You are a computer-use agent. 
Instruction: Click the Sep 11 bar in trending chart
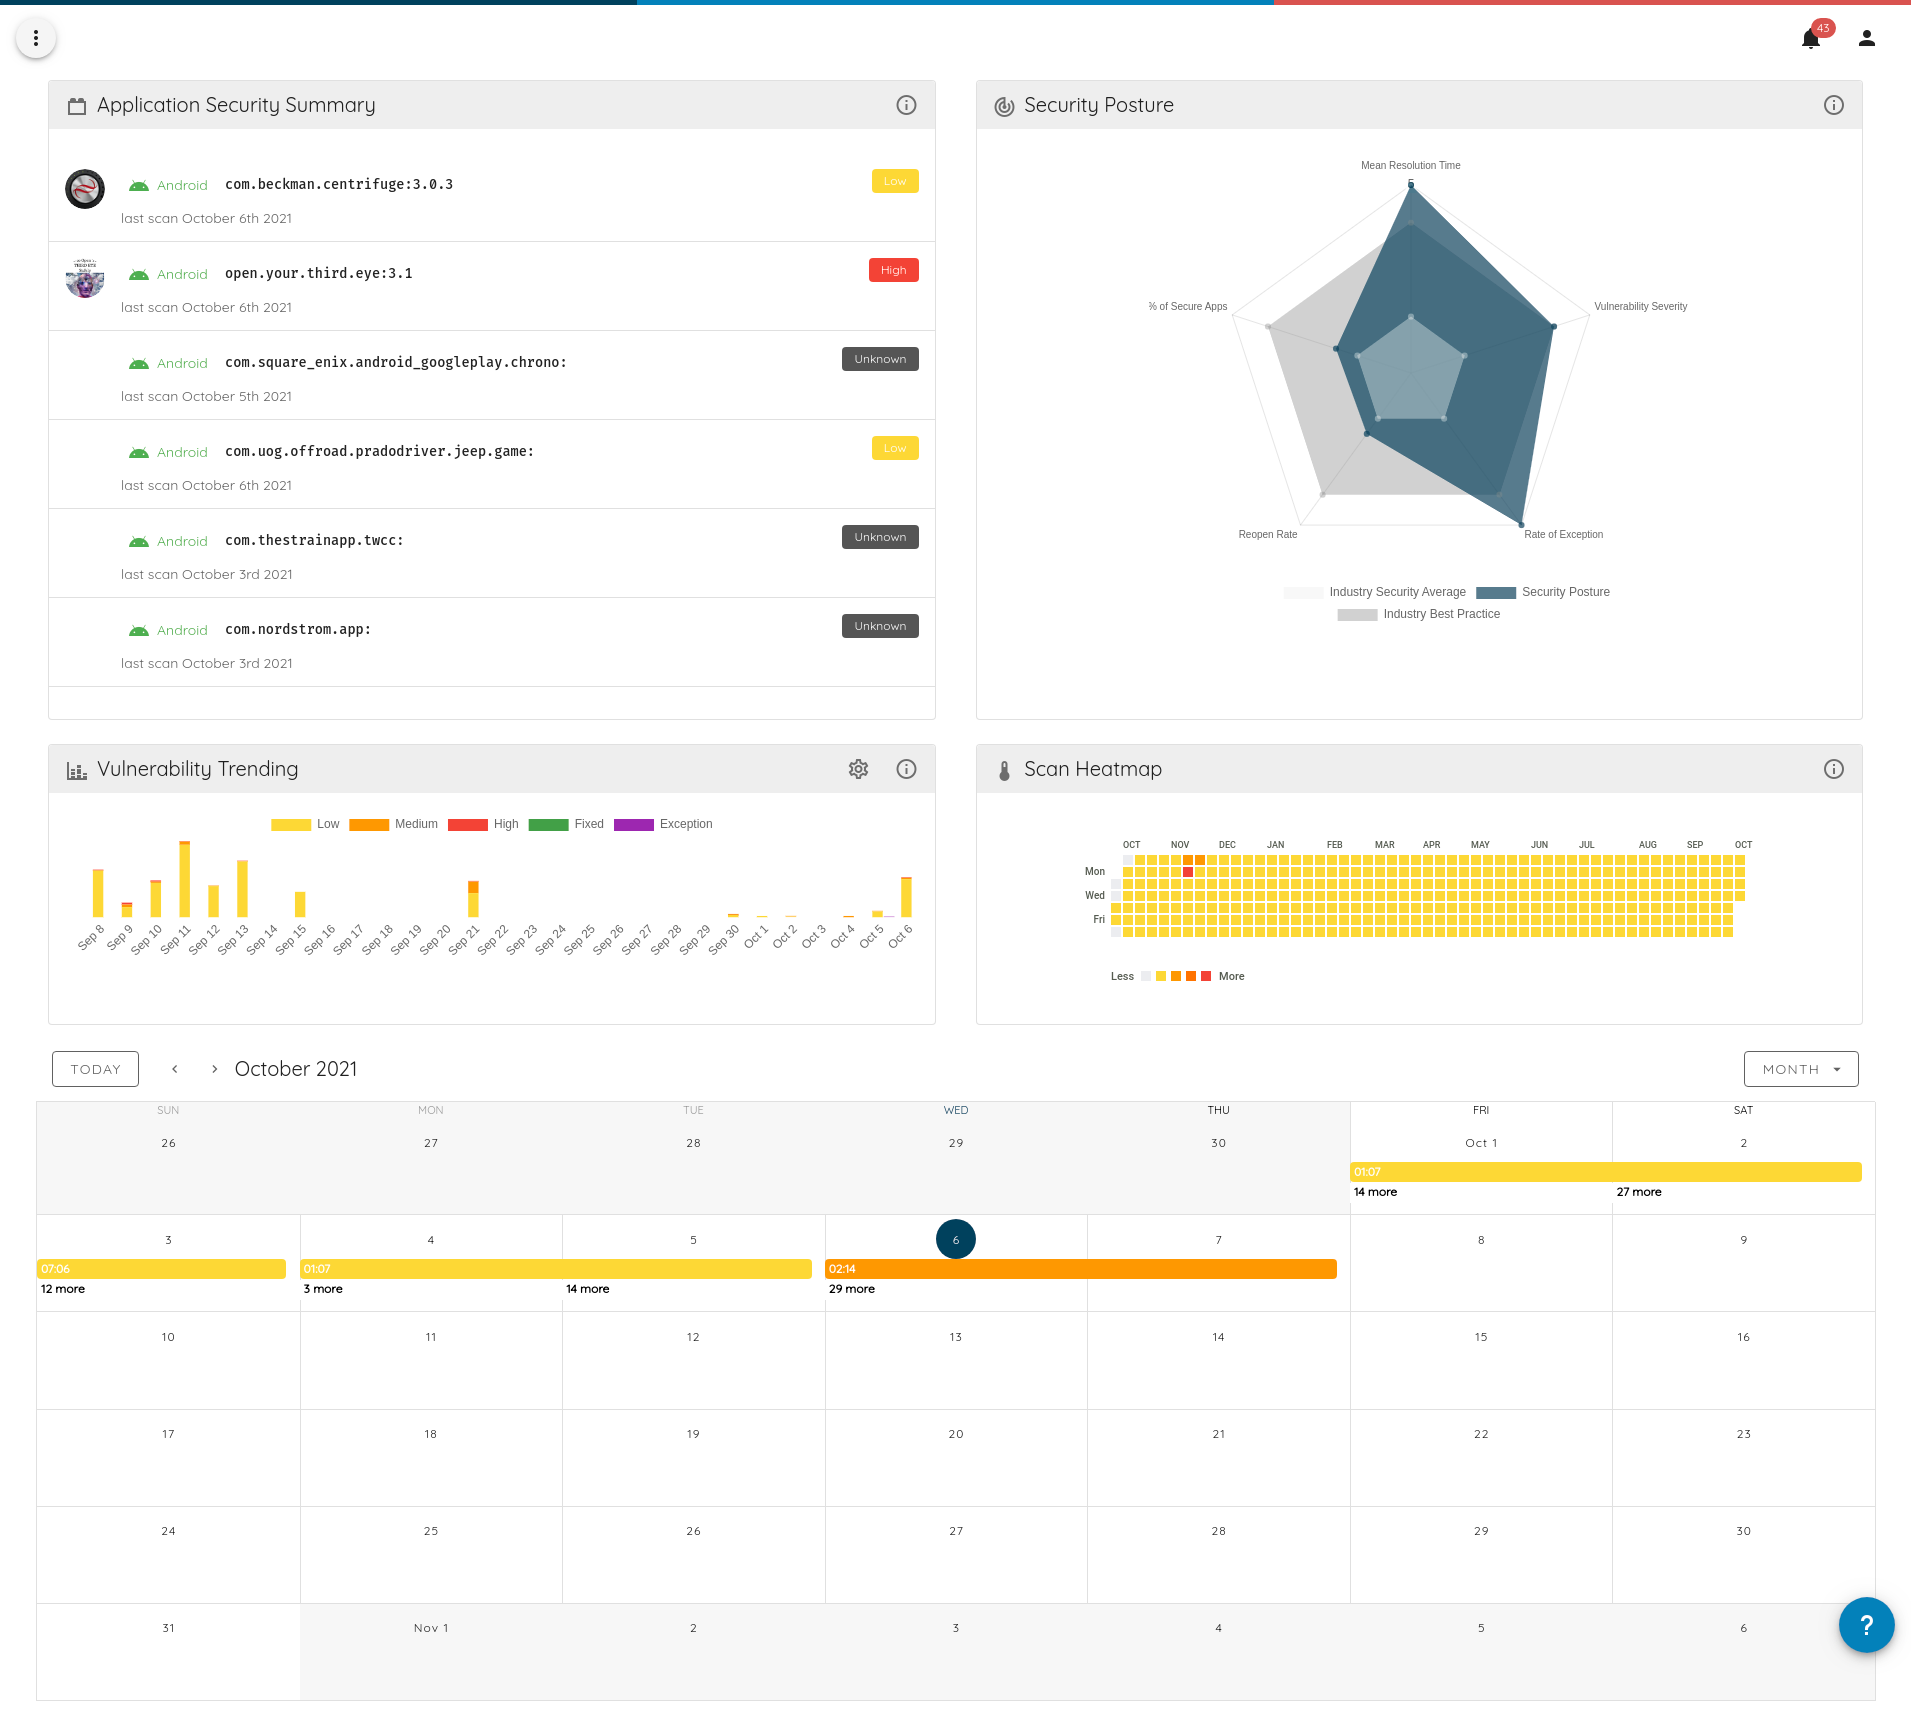[184, 879]
